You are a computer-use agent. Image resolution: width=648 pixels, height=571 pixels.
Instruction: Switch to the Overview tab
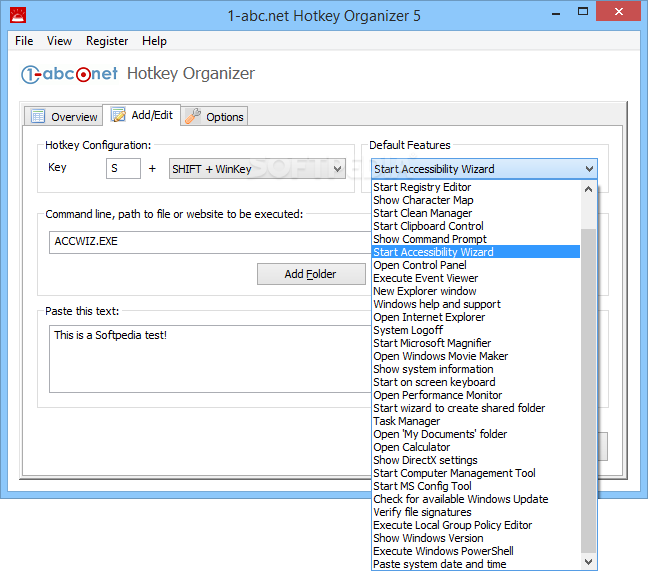tap(63, 116)
